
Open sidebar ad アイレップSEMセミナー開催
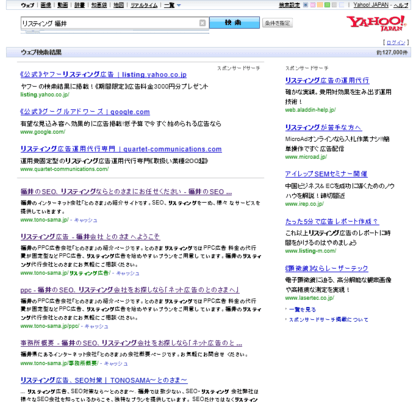[x=326, y=174]
